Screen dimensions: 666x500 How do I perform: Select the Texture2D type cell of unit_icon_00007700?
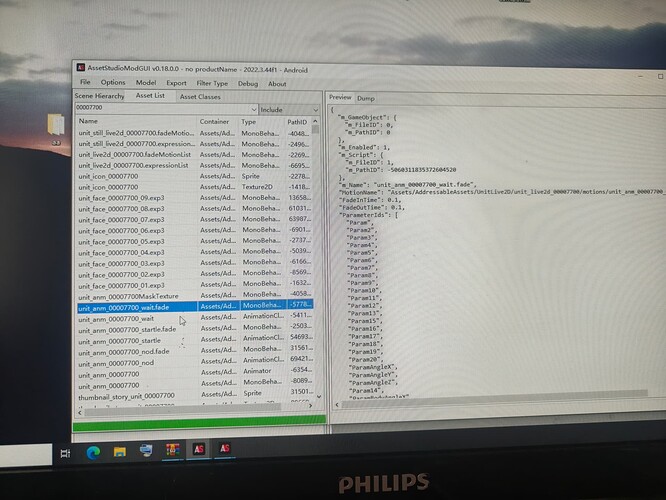(x=257, y=186)
